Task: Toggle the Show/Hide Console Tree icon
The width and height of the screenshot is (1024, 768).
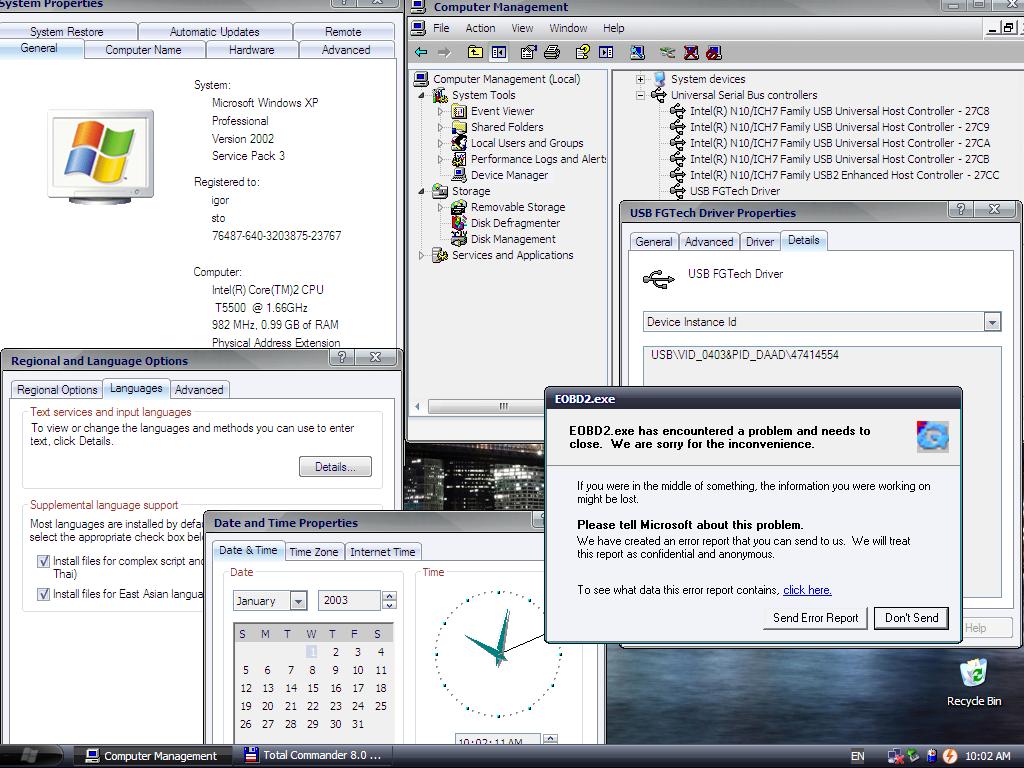Action: coord(499,52)
